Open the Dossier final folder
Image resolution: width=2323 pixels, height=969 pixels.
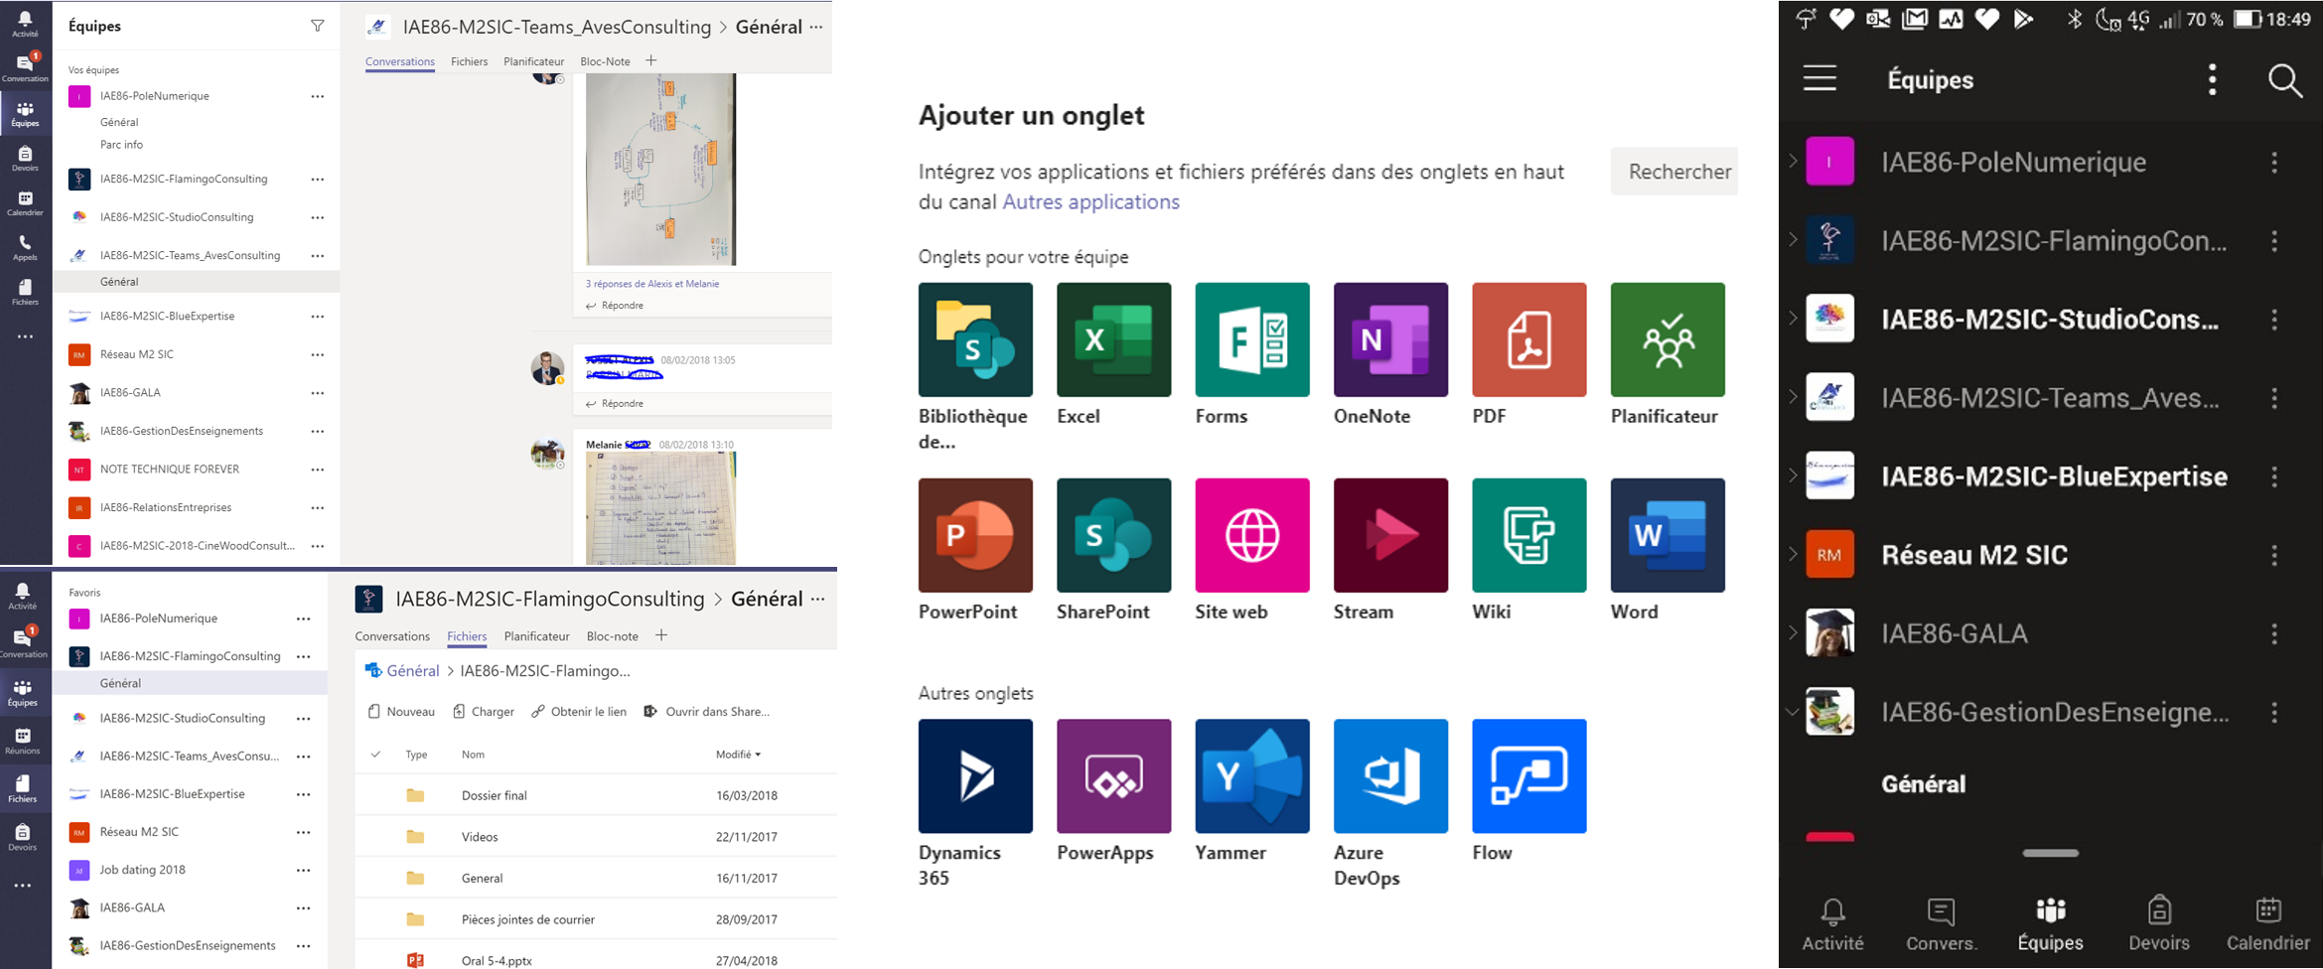(x=494, y=796)
